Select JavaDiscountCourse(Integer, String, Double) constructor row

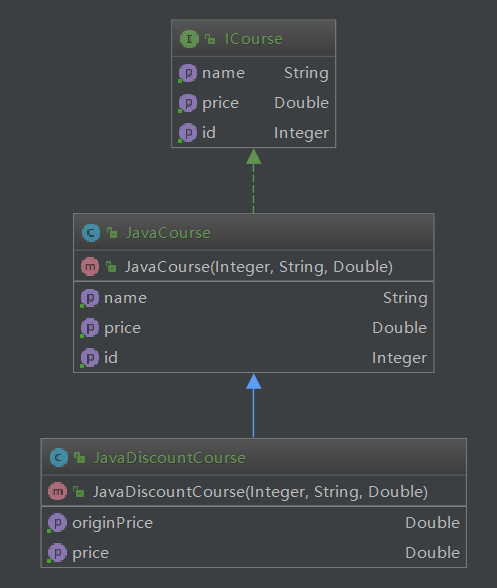(254, 491)
